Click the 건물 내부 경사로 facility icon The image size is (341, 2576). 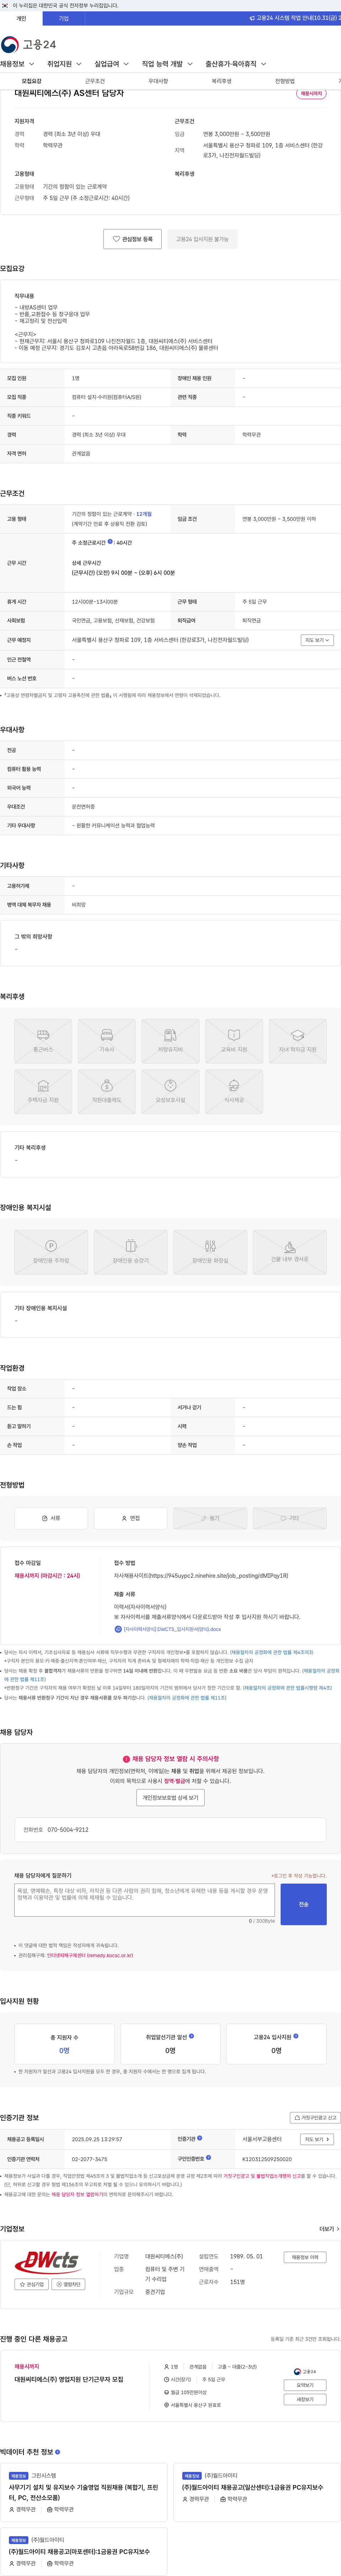pos(290,1252)
